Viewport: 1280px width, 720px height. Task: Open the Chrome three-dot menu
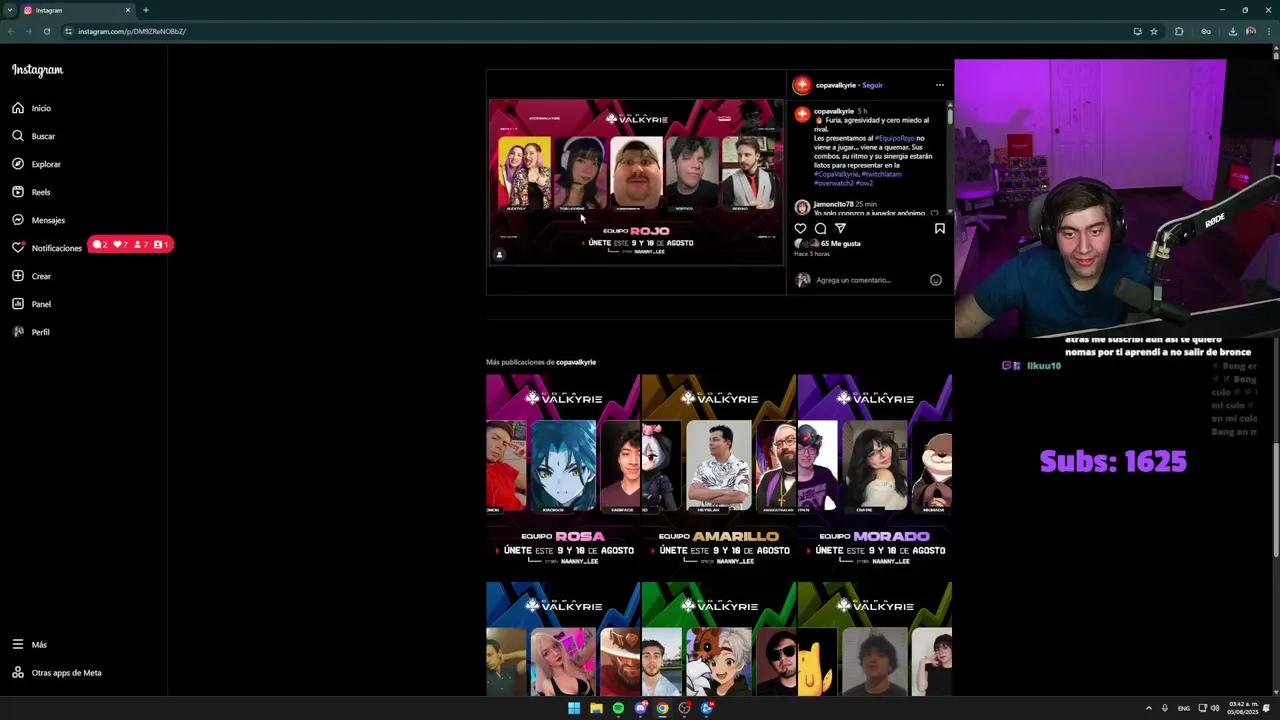1270,31
